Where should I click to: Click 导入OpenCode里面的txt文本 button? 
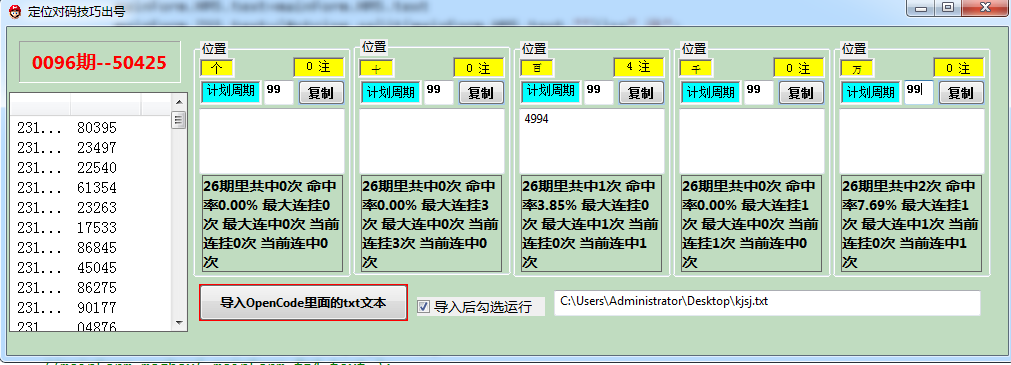[x=304, y=302]
